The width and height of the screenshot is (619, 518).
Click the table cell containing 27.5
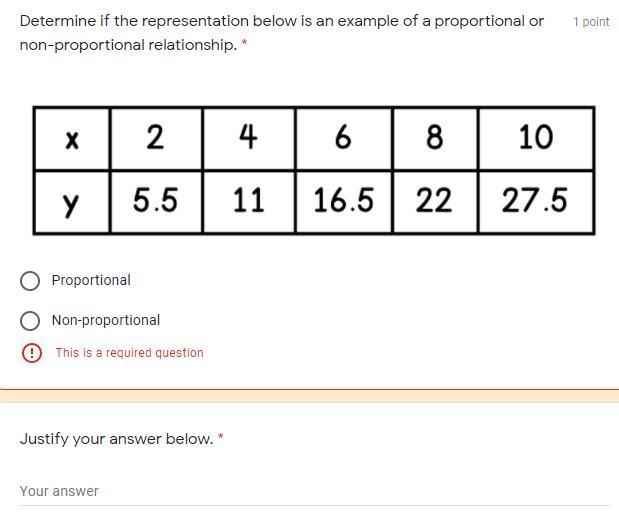536,202
